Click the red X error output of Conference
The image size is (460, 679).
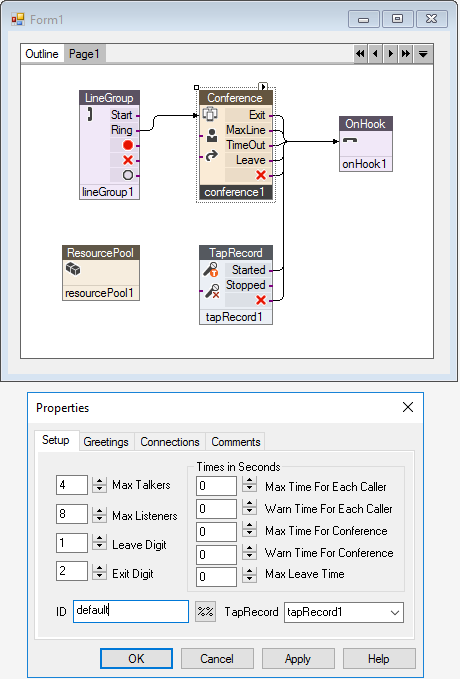[x=261, y=175]
